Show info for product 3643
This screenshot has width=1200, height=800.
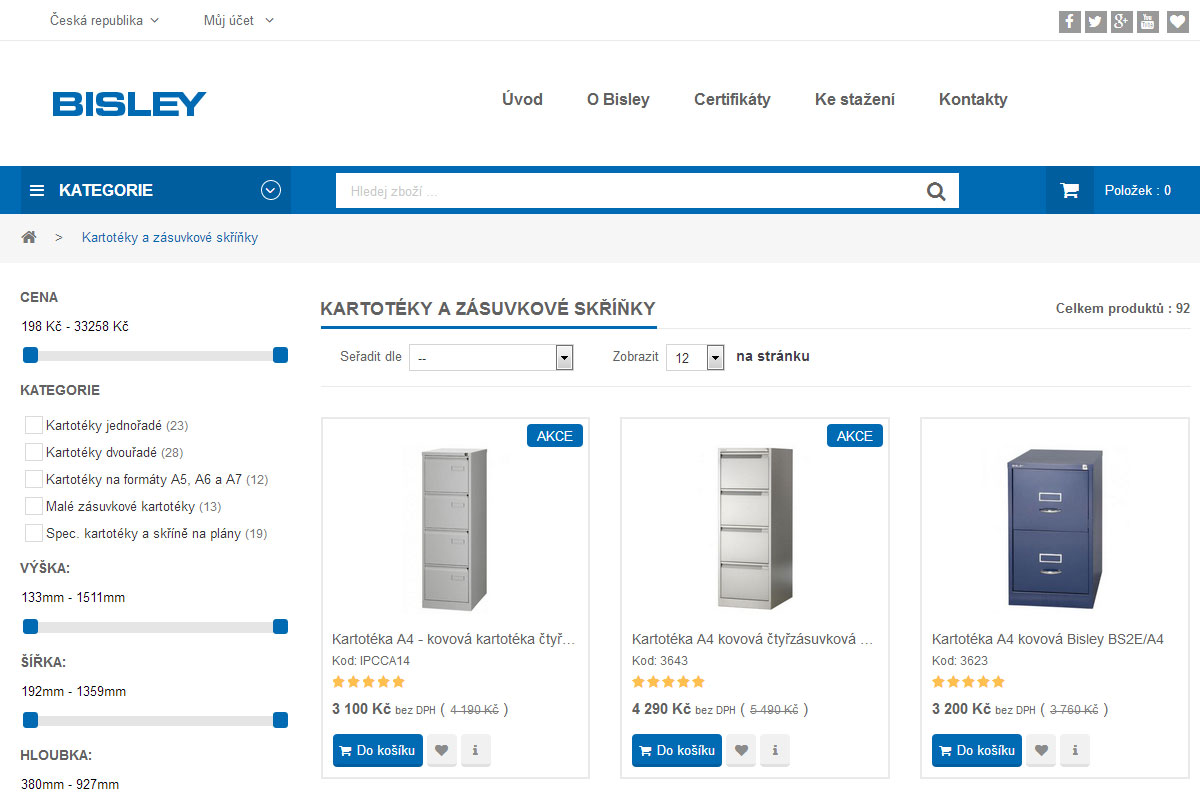pos(775,750)
